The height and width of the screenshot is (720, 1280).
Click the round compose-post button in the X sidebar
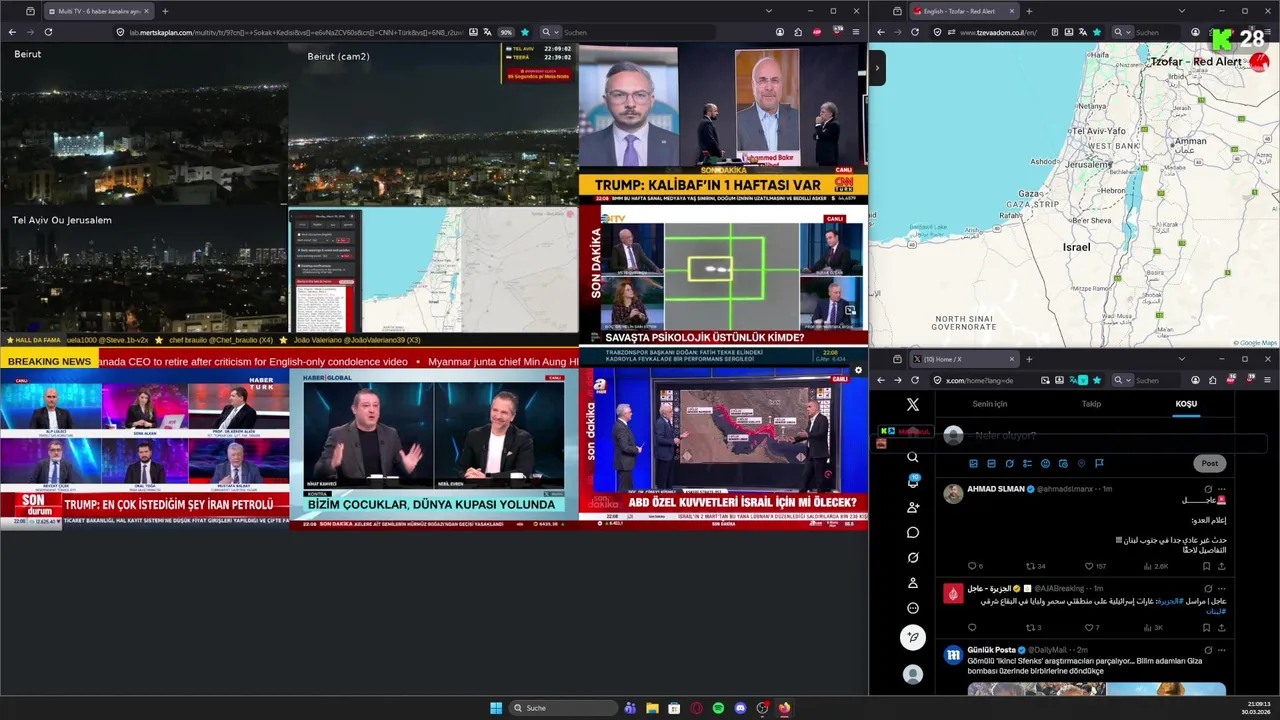click(912, 637)
